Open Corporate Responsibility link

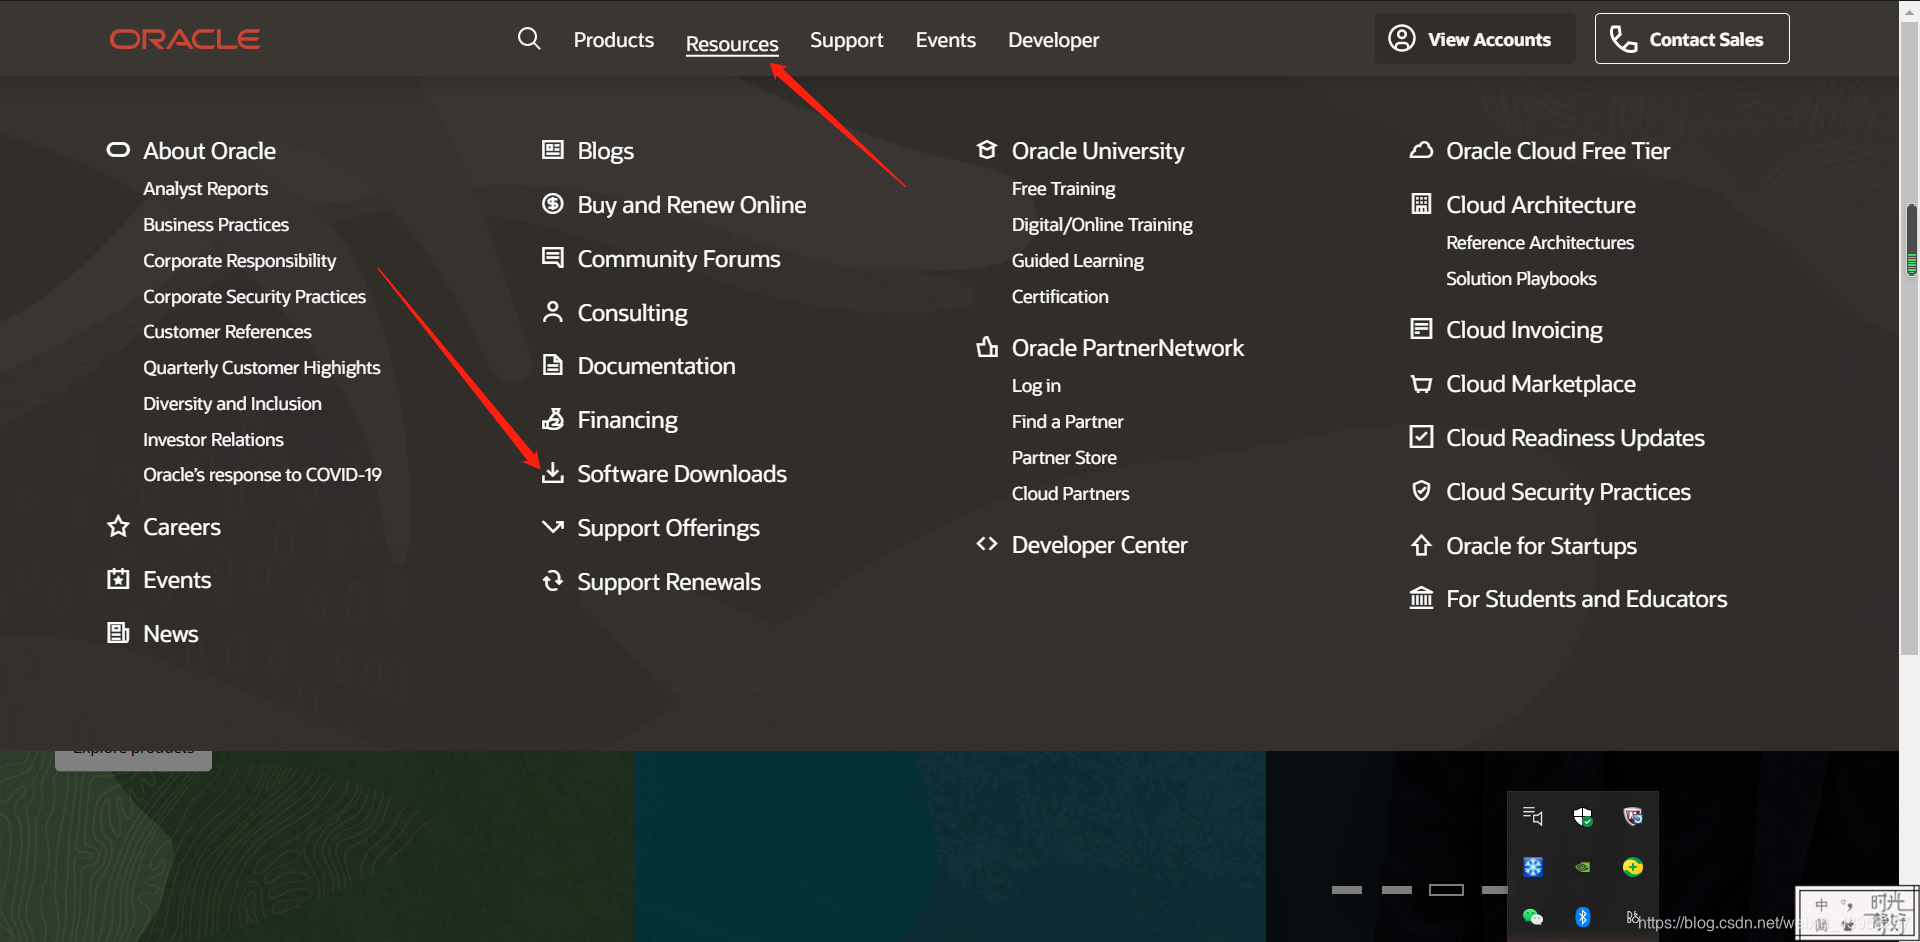240,261
